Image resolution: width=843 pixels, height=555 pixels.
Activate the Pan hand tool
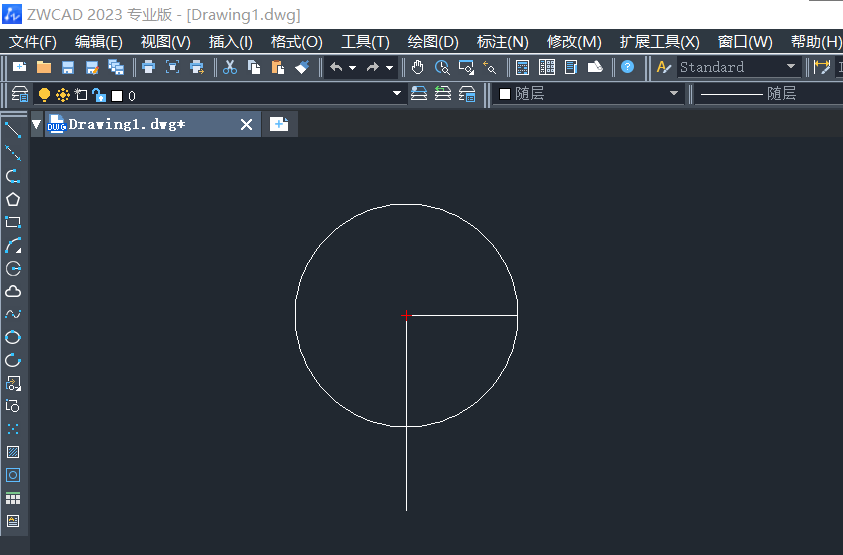[x=418, y=67]
